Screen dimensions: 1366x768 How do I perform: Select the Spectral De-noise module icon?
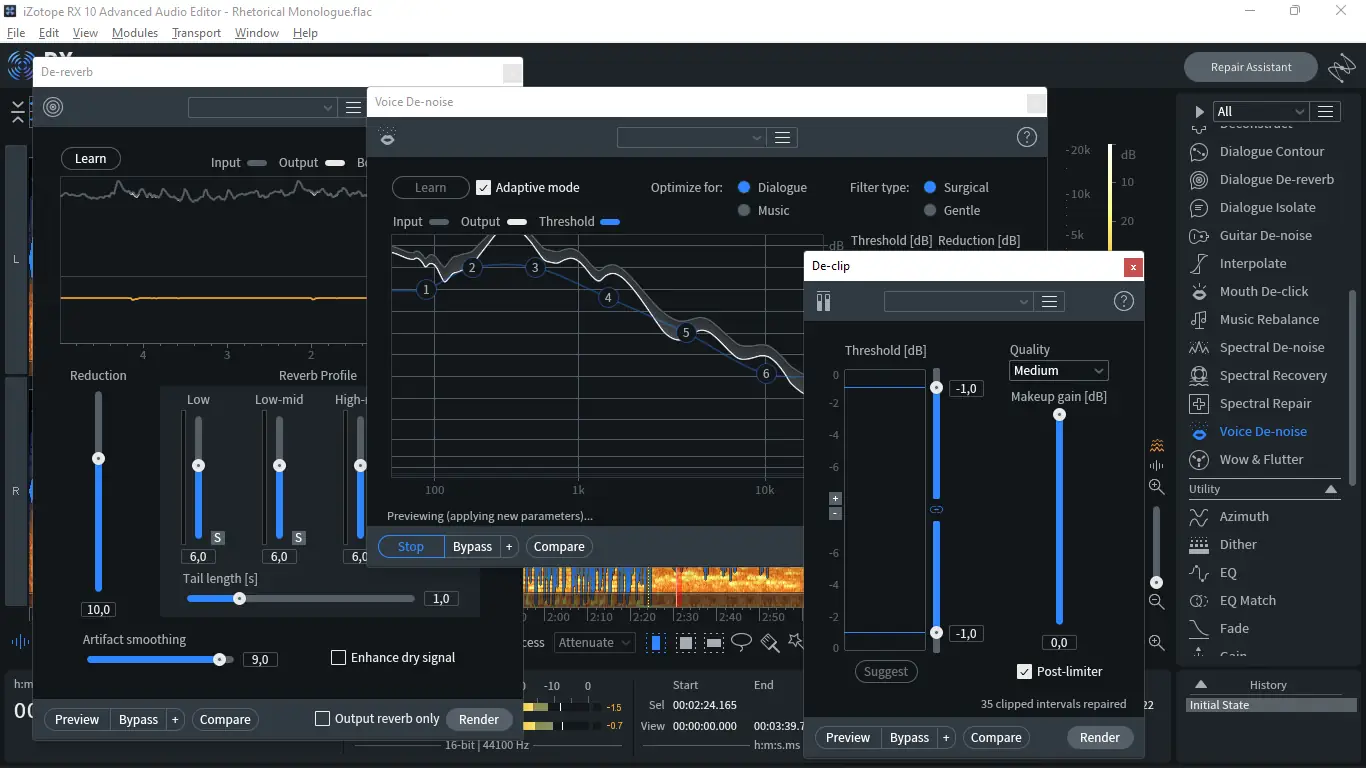click(x=1199, y=348)
